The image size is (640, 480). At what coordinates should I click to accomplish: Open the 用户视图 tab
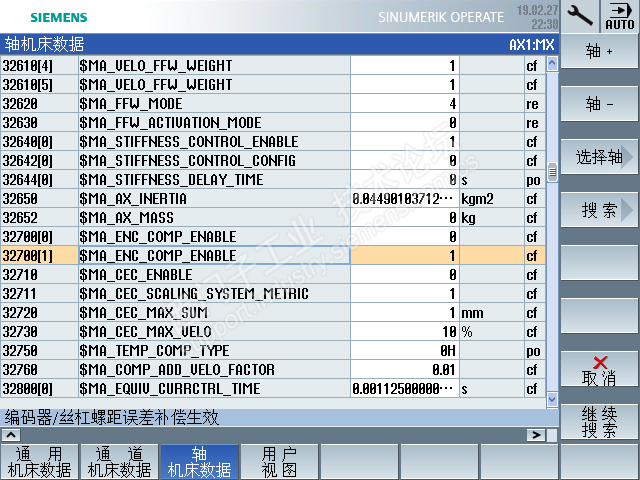pyautogui.click(x=279, y=462)
